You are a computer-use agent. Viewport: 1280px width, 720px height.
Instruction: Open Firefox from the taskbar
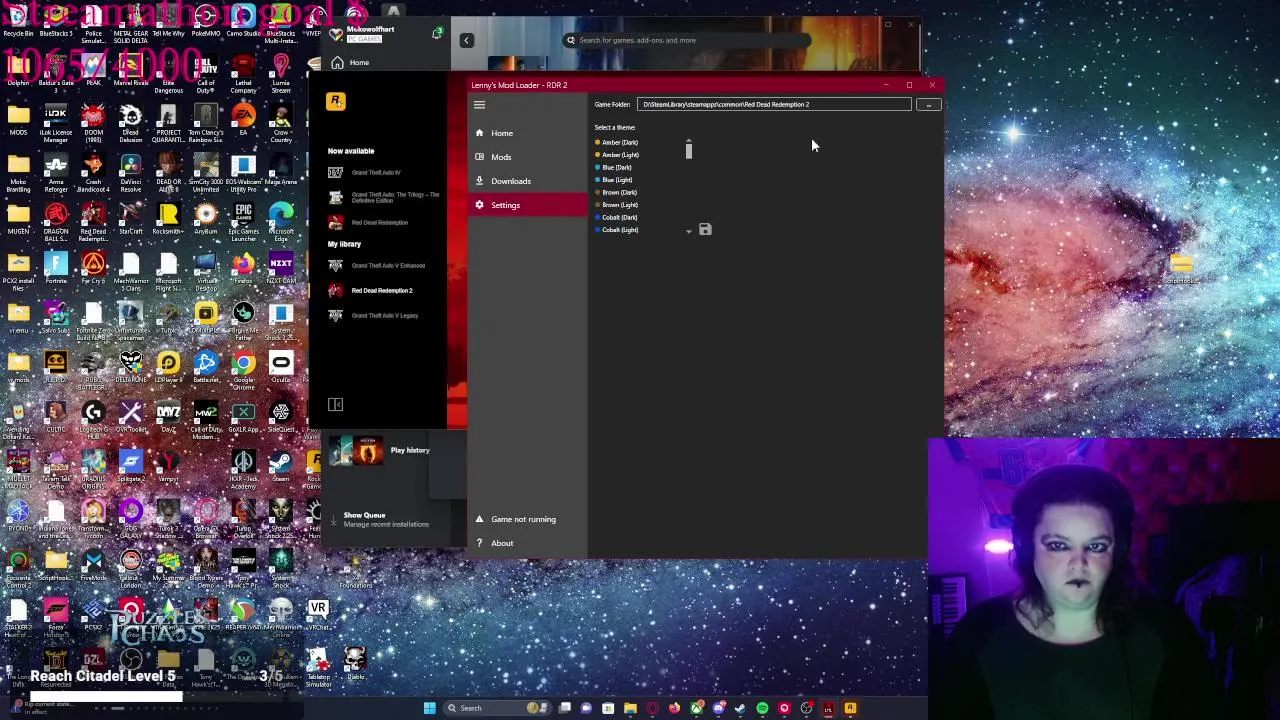click(x=674, y=708)
